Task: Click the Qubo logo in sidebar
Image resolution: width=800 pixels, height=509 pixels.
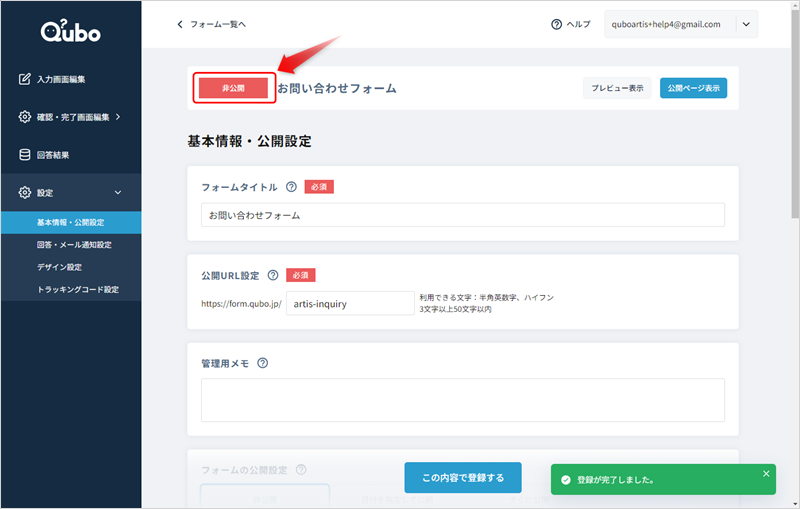Action: tap(70, 31)
